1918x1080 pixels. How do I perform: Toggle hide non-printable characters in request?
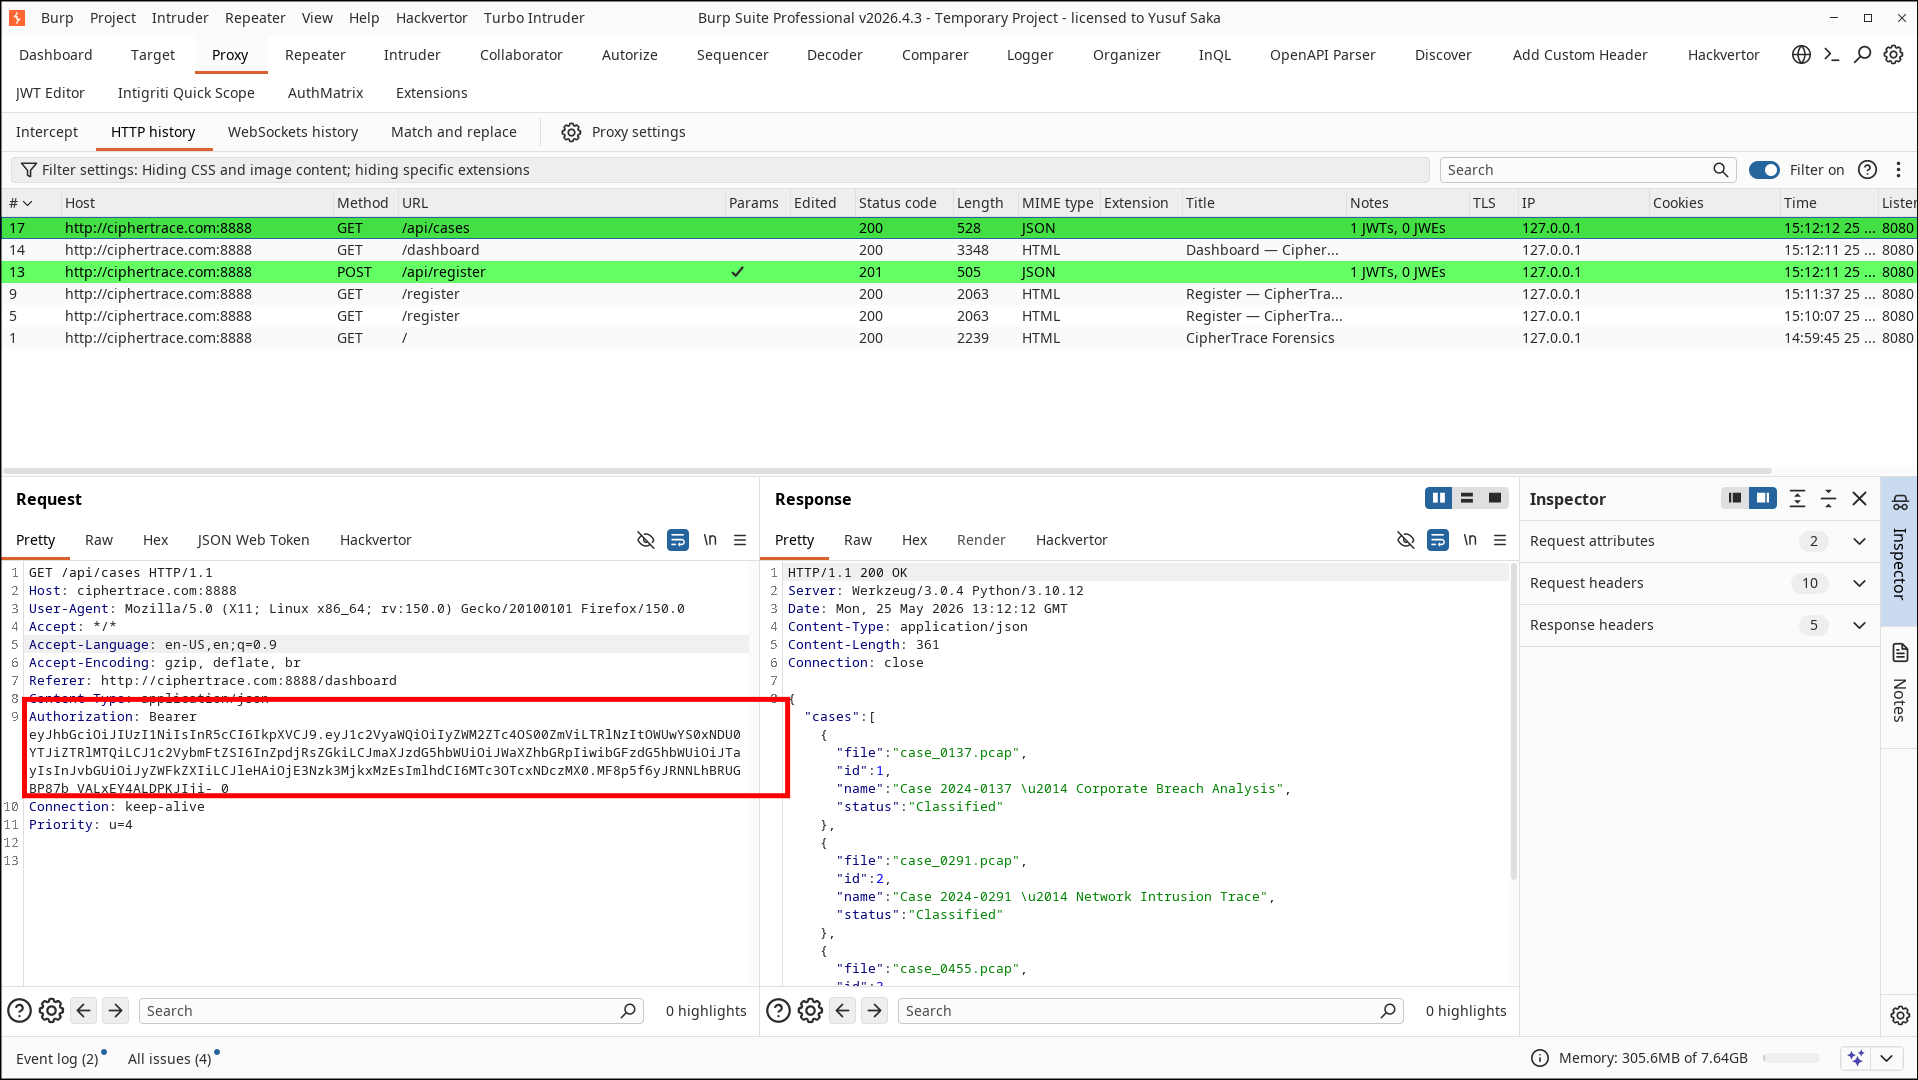coord(646,540)
